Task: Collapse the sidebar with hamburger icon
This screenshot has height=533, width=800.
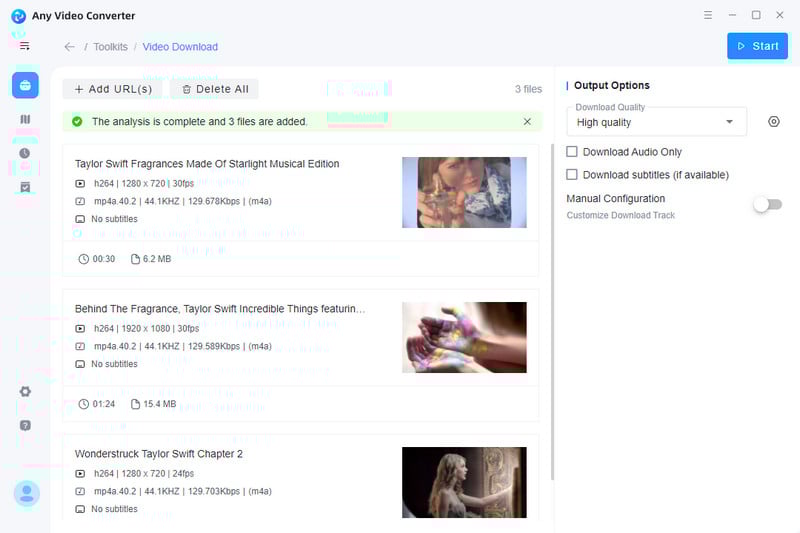Action: coord(24,46)
